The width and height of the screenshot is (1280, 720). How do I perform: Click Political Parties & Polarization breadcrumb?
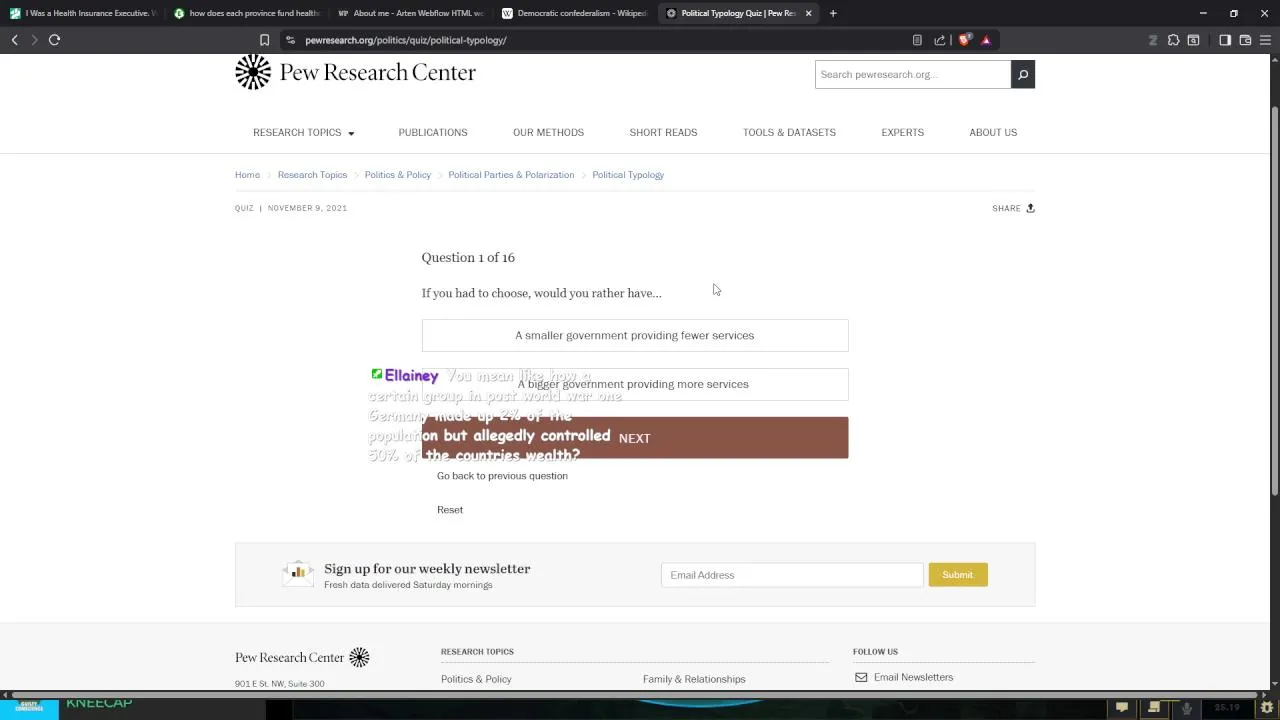click(x=511, y=175)
